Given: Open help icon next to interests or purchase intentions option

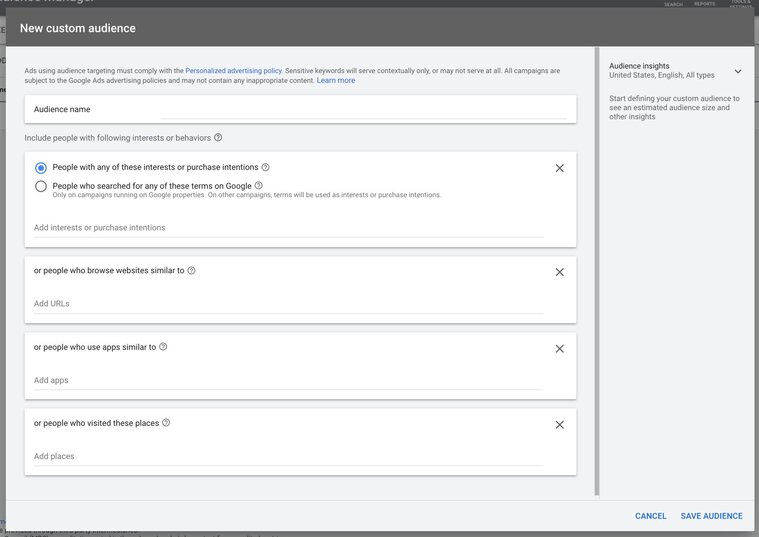Looking at the screenshot, I should (x=265, y=167).
